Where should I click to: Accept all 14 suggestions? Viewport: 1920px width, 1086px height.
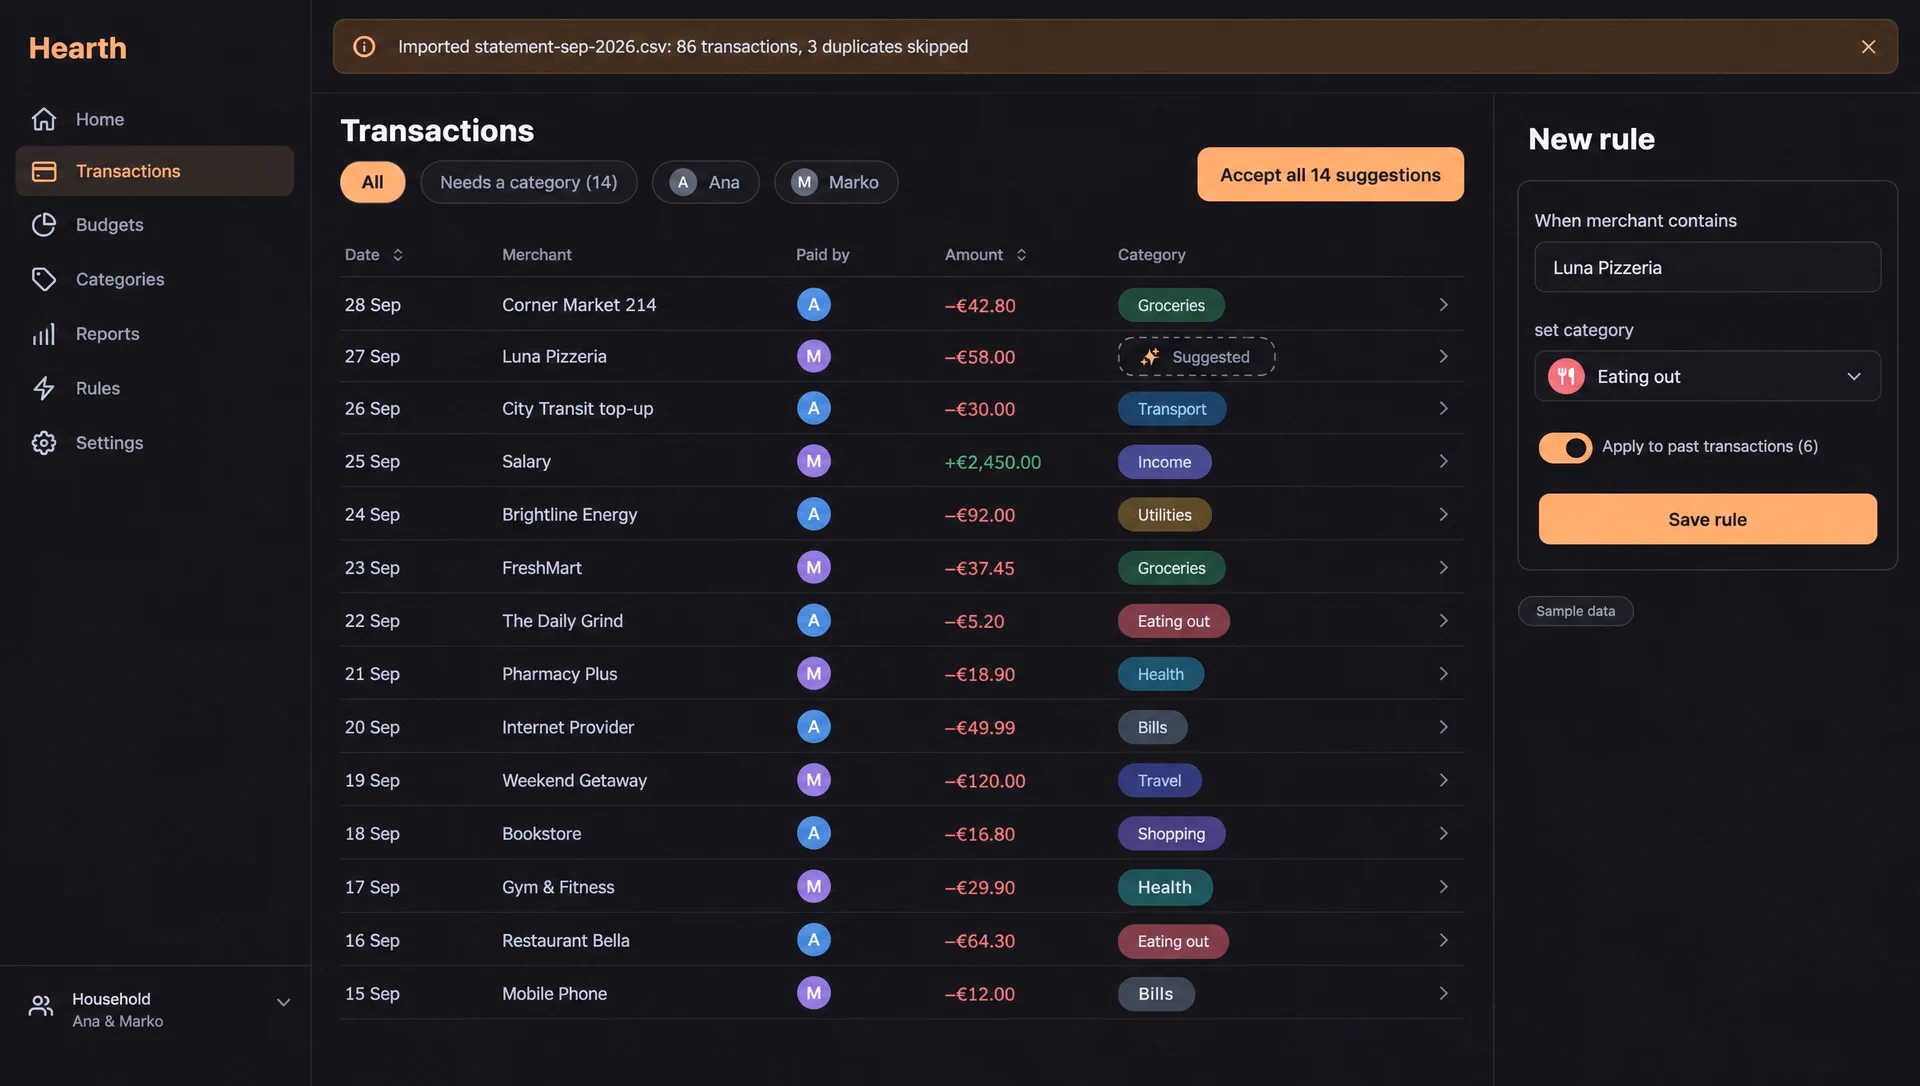coord(1330,175)
